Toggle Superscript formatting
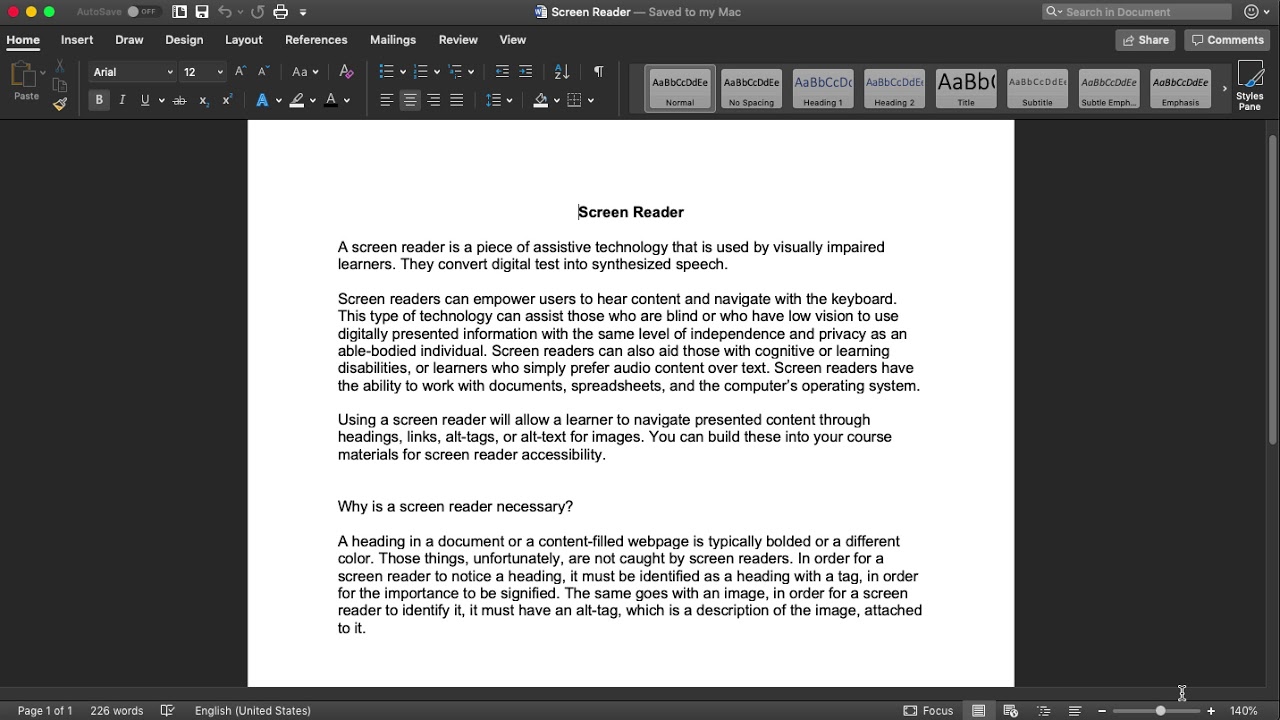 point(227,100)
